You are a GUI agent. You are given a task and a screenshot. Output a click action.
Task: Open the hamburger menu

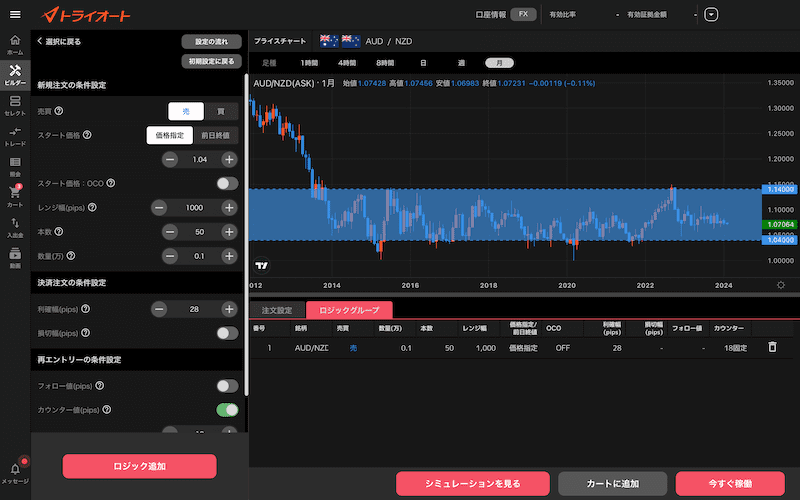[15, 14]
